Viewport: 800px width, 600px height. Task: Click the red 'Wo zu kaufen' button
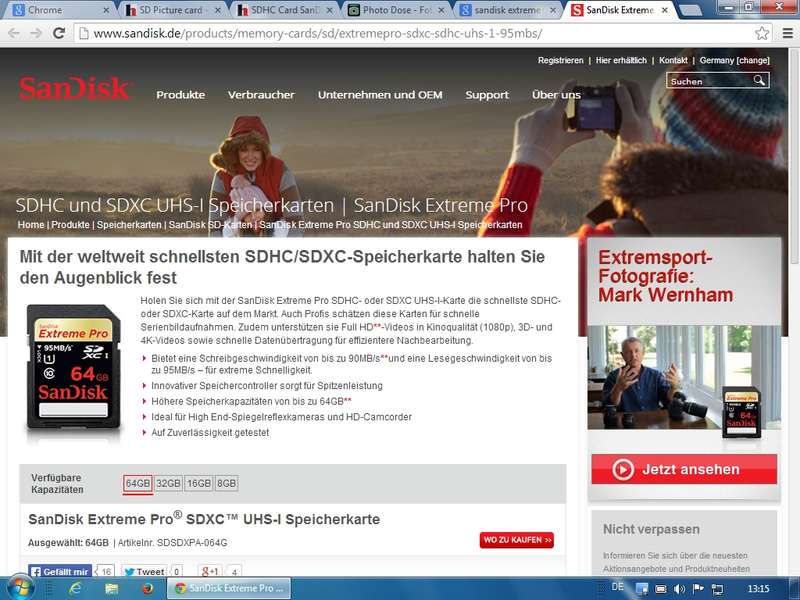pyautogui.click(x=516, y=540)
